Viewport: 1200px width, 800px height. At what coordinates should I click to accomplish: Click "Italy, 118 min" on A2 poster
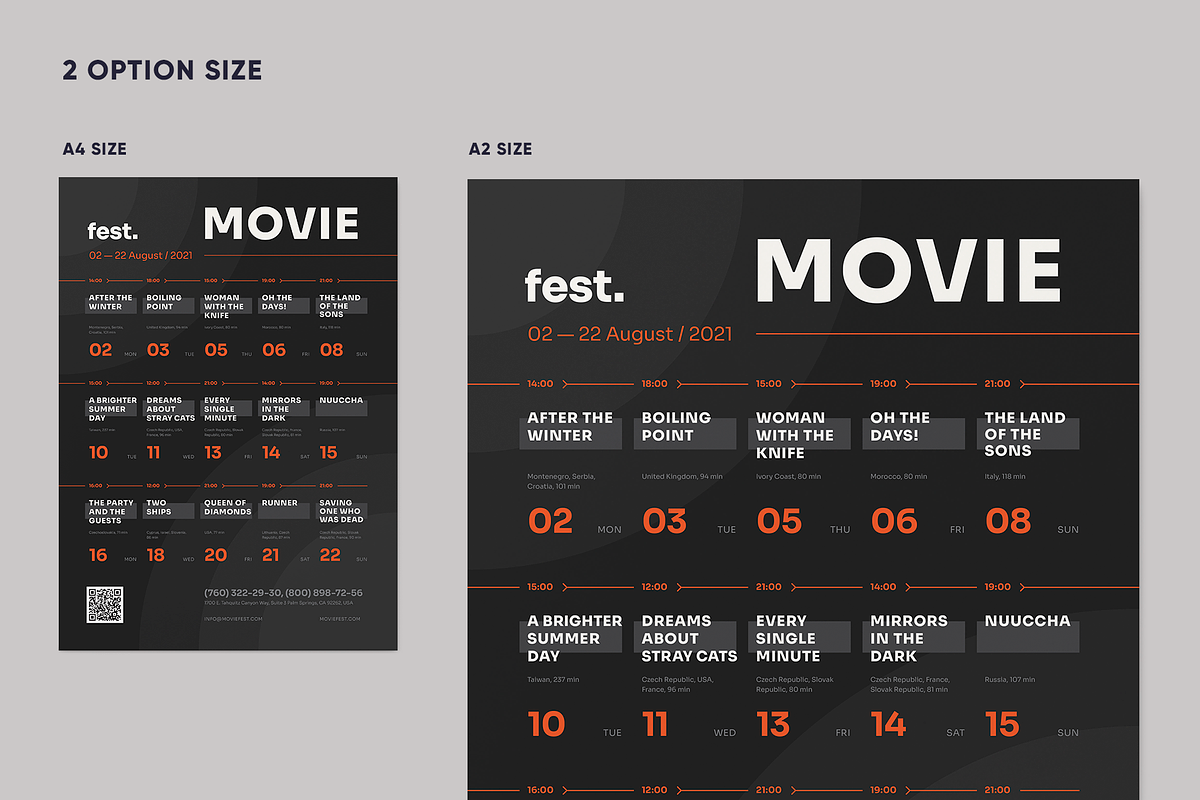pos(1006,477)
